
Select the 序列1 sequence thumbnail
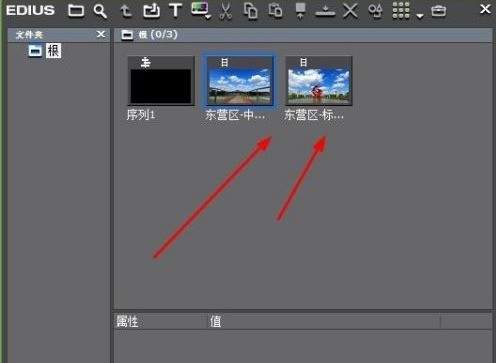(161, 81)
